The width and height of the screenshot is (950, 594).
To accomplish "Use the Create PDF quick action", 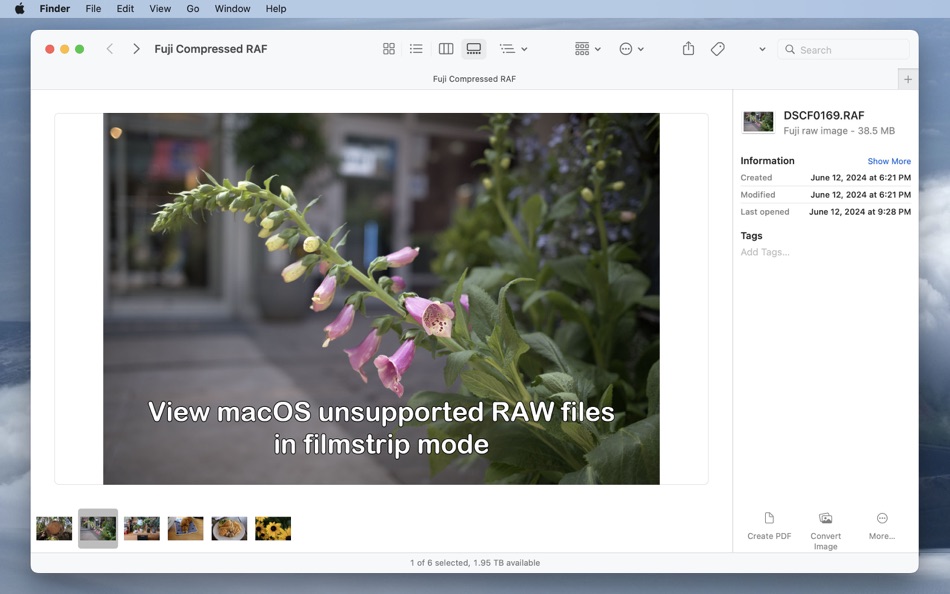I will tap(769, 525).
